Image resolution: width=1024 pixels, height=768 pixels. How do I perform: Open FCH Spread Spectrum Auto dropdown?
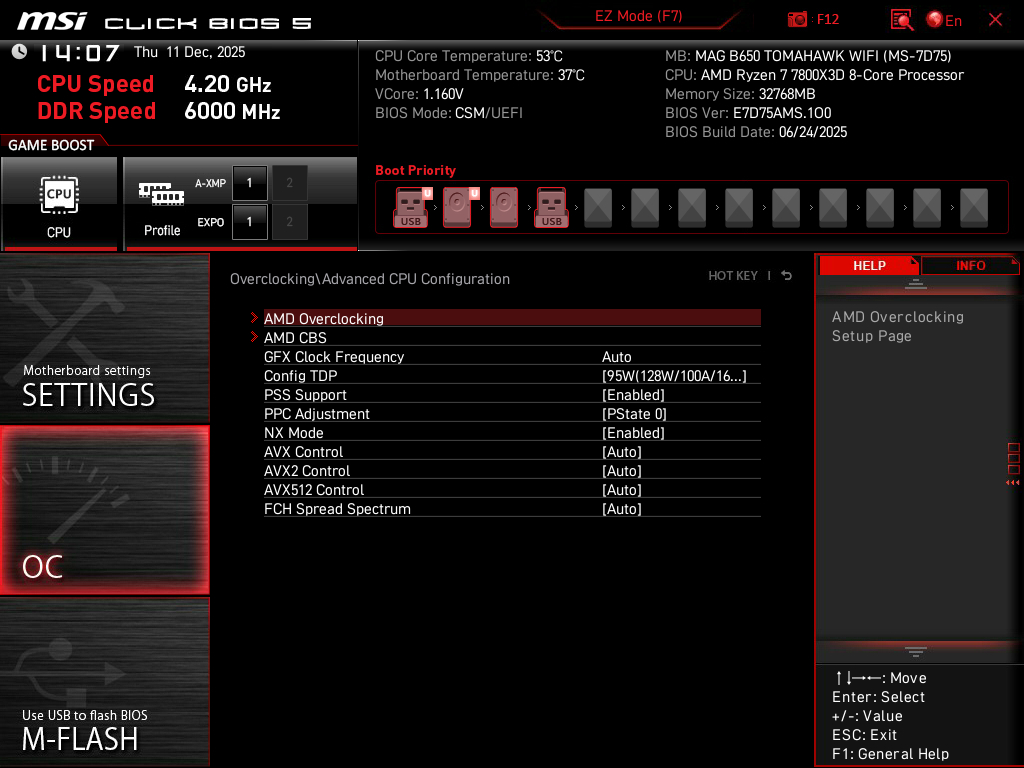click(622, 508)
